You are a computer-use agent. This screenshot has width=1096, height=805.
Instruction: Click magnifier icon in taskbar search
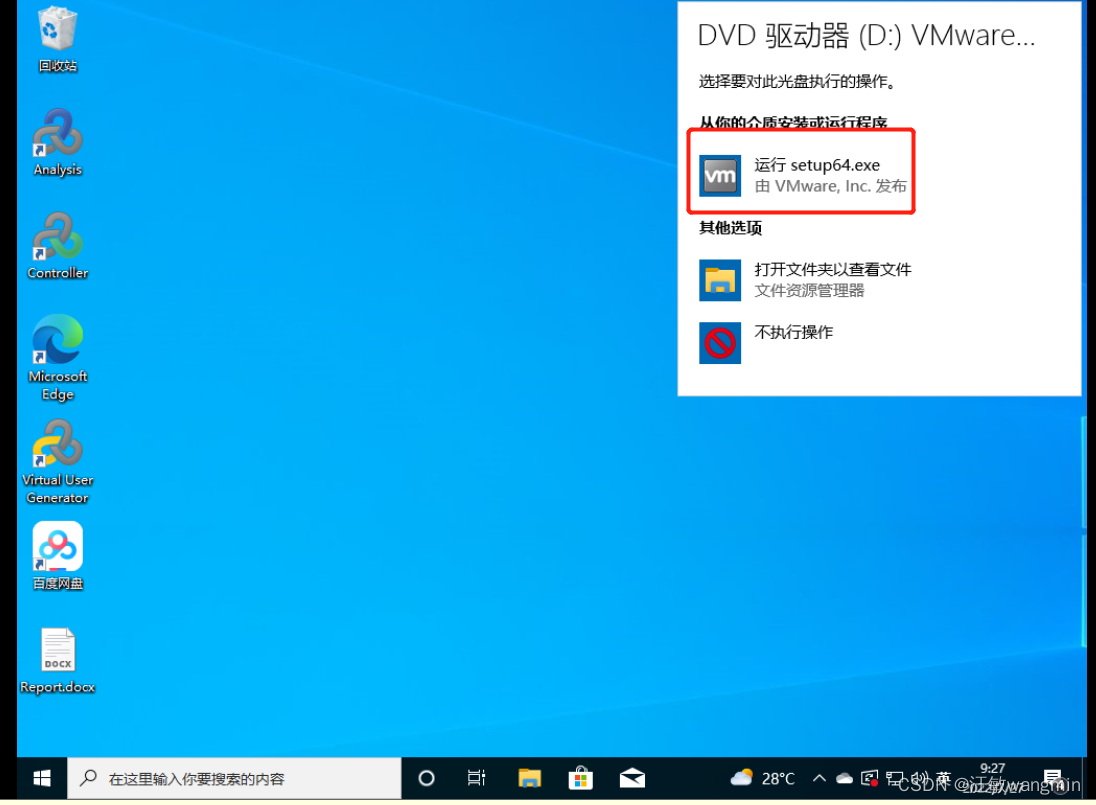(89, 777)
